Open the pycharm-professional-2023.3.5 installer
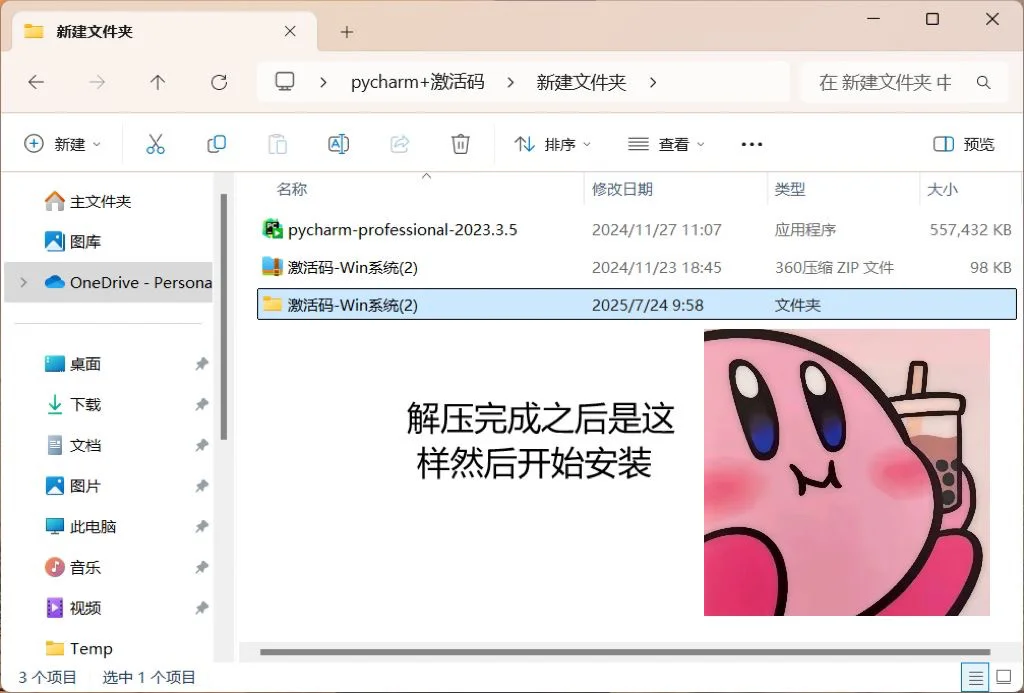1024x693 pixels. [x=402, y=229]
